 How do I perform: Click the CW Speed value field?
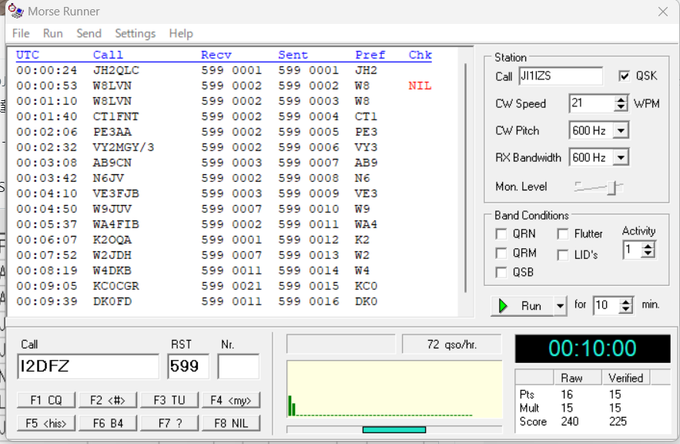point(592,103)
